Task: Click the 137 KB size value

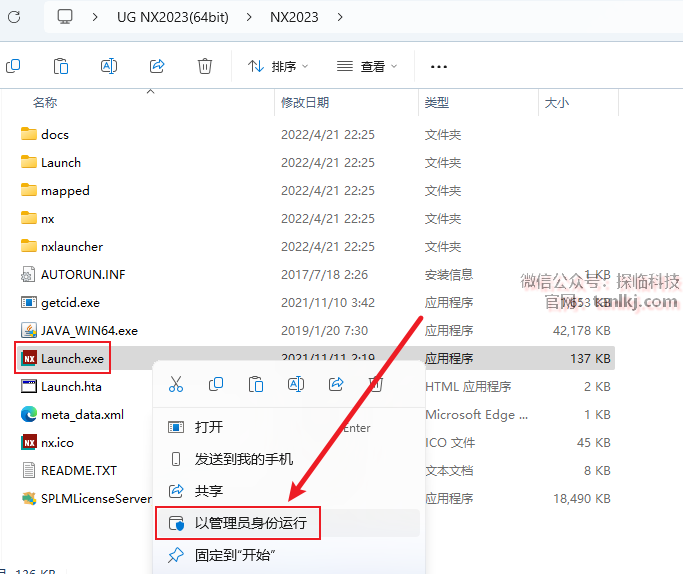Action: pyautogui.click(x=590, y=358)
